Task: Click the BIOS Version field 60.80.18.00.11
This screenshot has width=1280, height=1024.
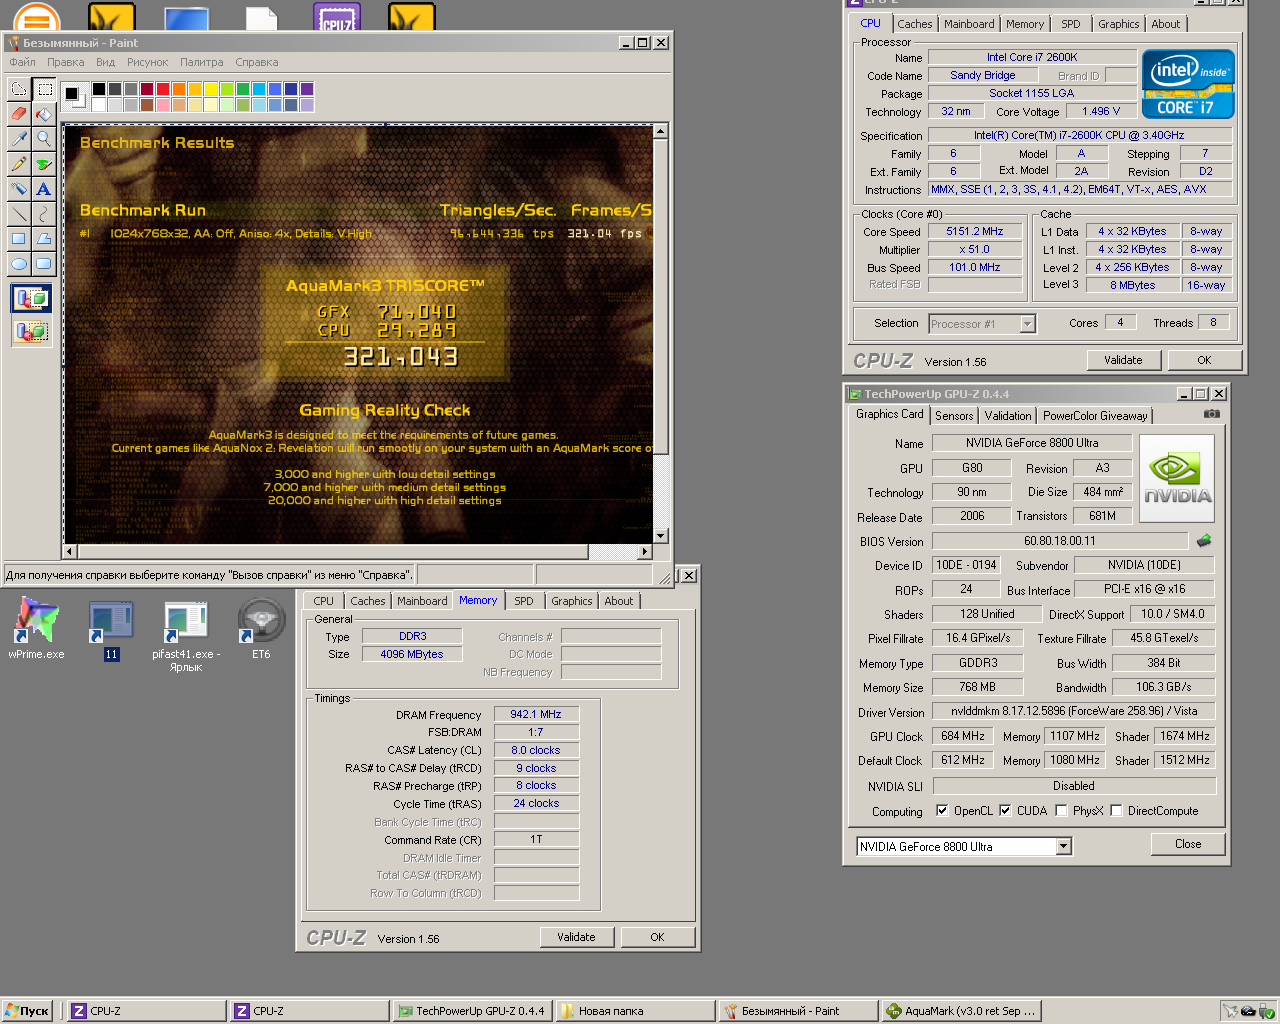Action: (1060, 541)
